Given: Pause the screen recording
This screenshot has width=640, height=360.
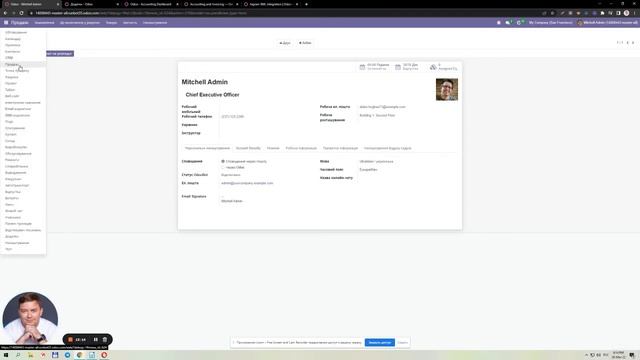Looking at the screenshot, I should (x=96, y=339).
